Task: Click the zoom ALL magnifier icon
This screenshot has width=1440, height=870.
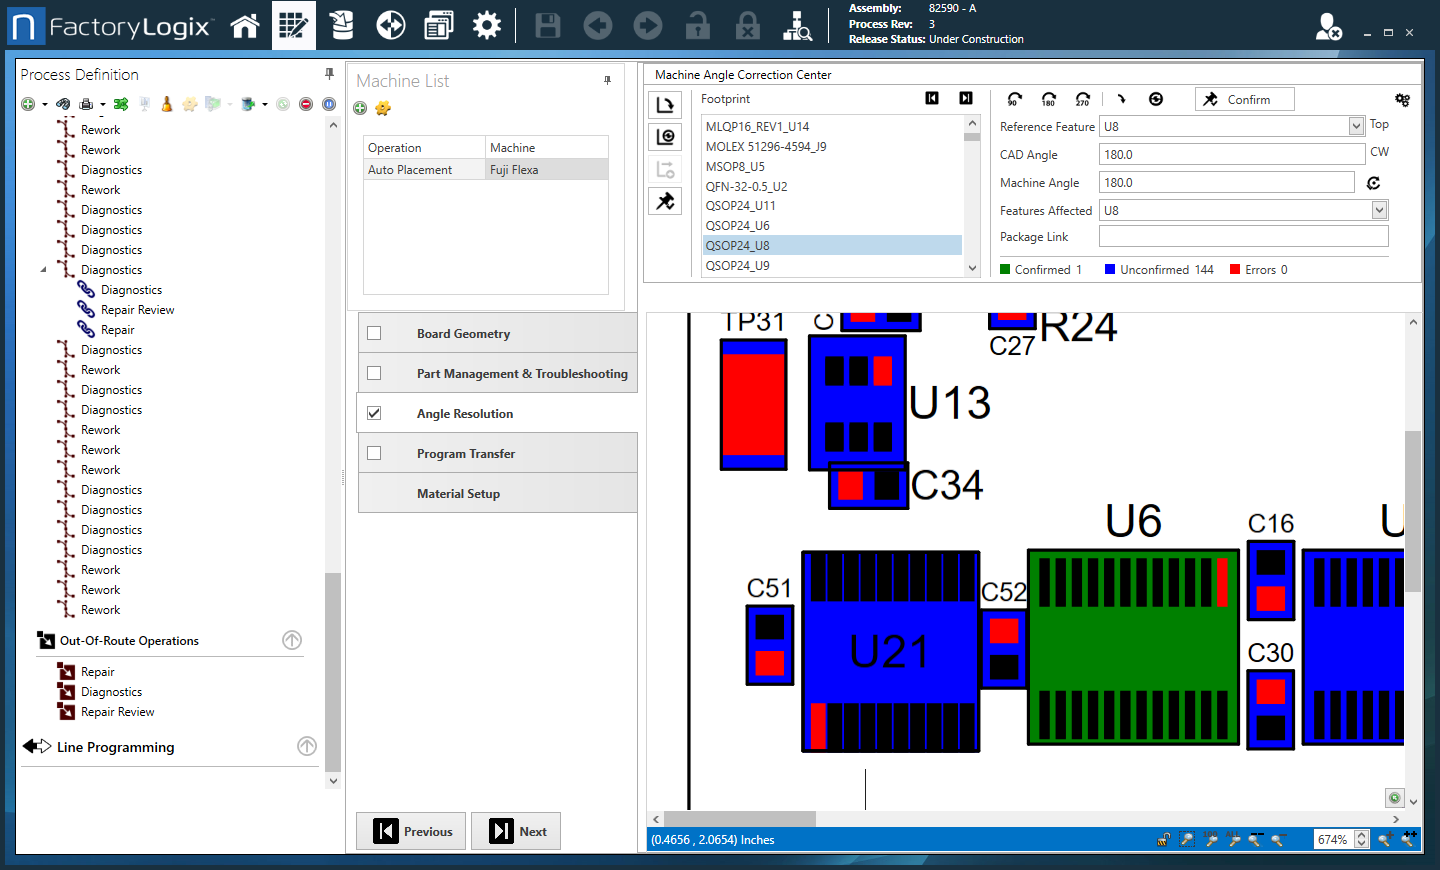Action: click(x=1234, y=840)
